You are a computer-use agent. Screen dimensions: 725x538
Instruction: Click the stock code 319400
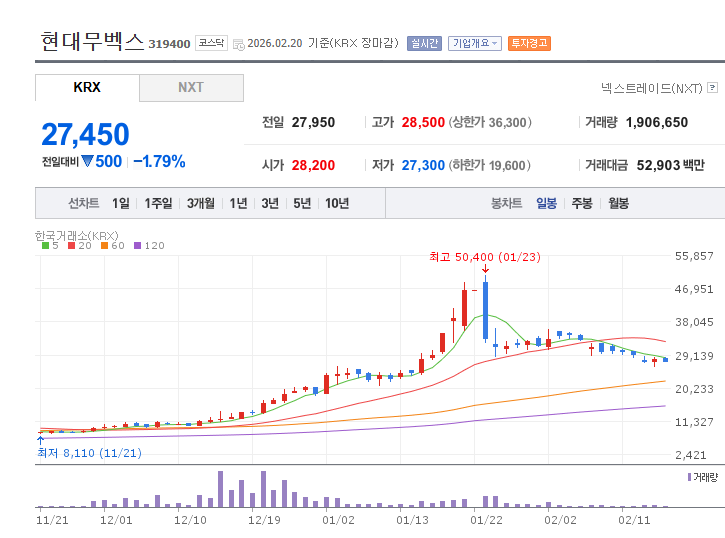tap(169, 44)
